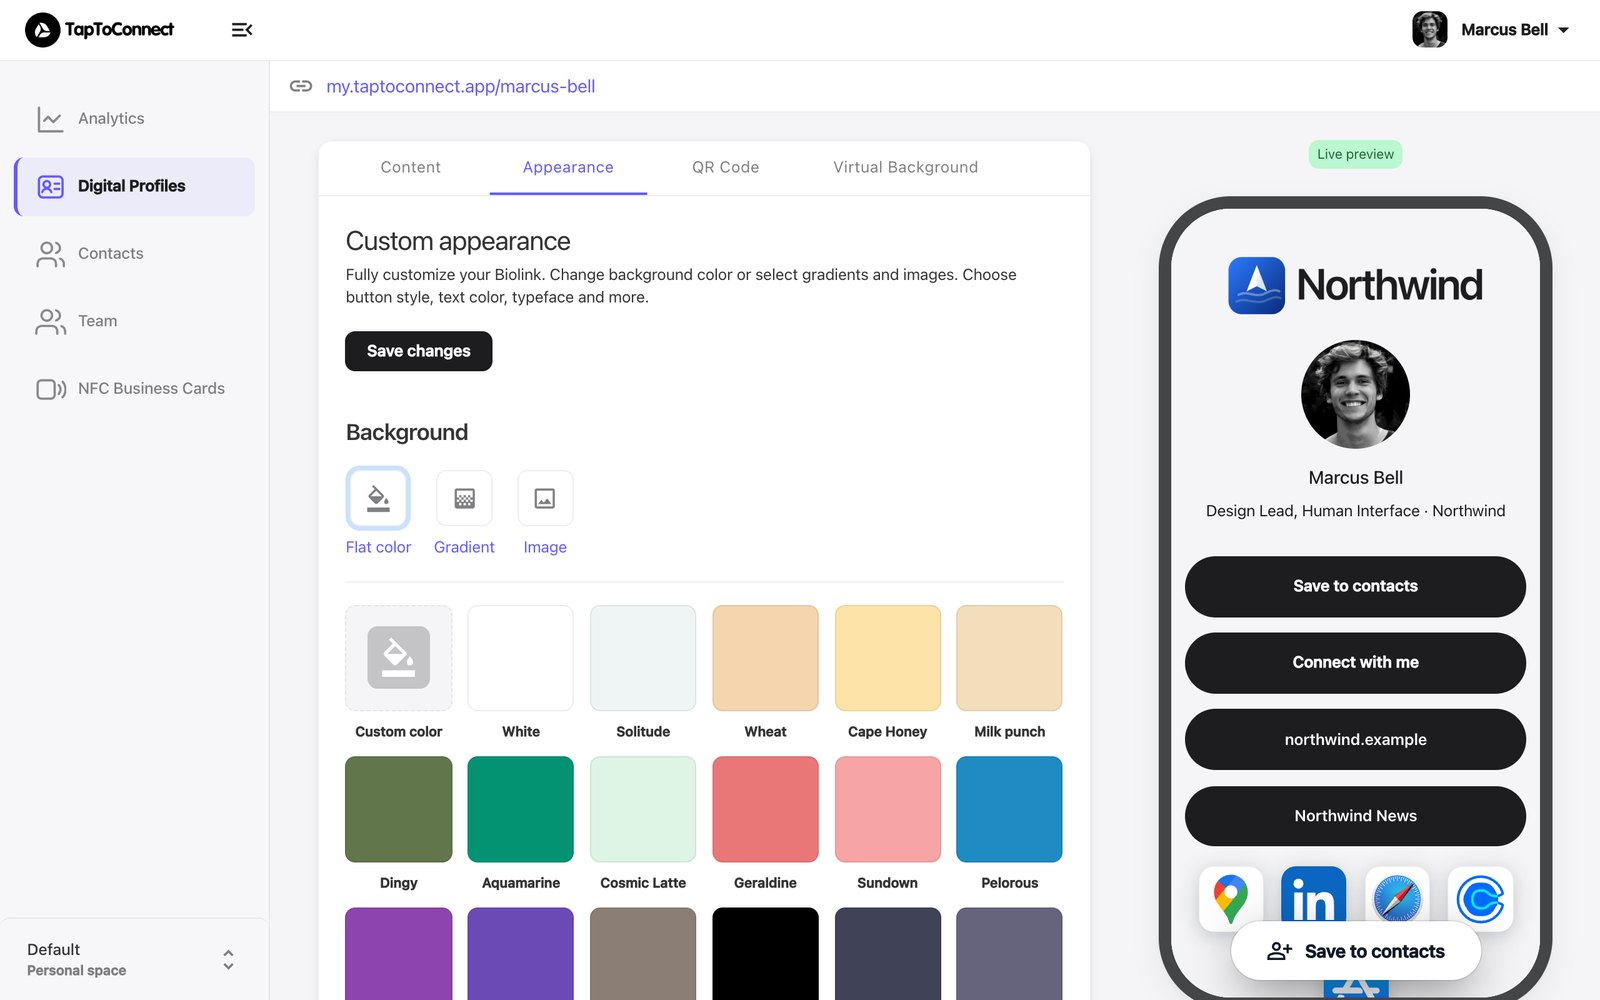
Task: Open Digital Profiles in sidebar
Action: pos(135,186)
